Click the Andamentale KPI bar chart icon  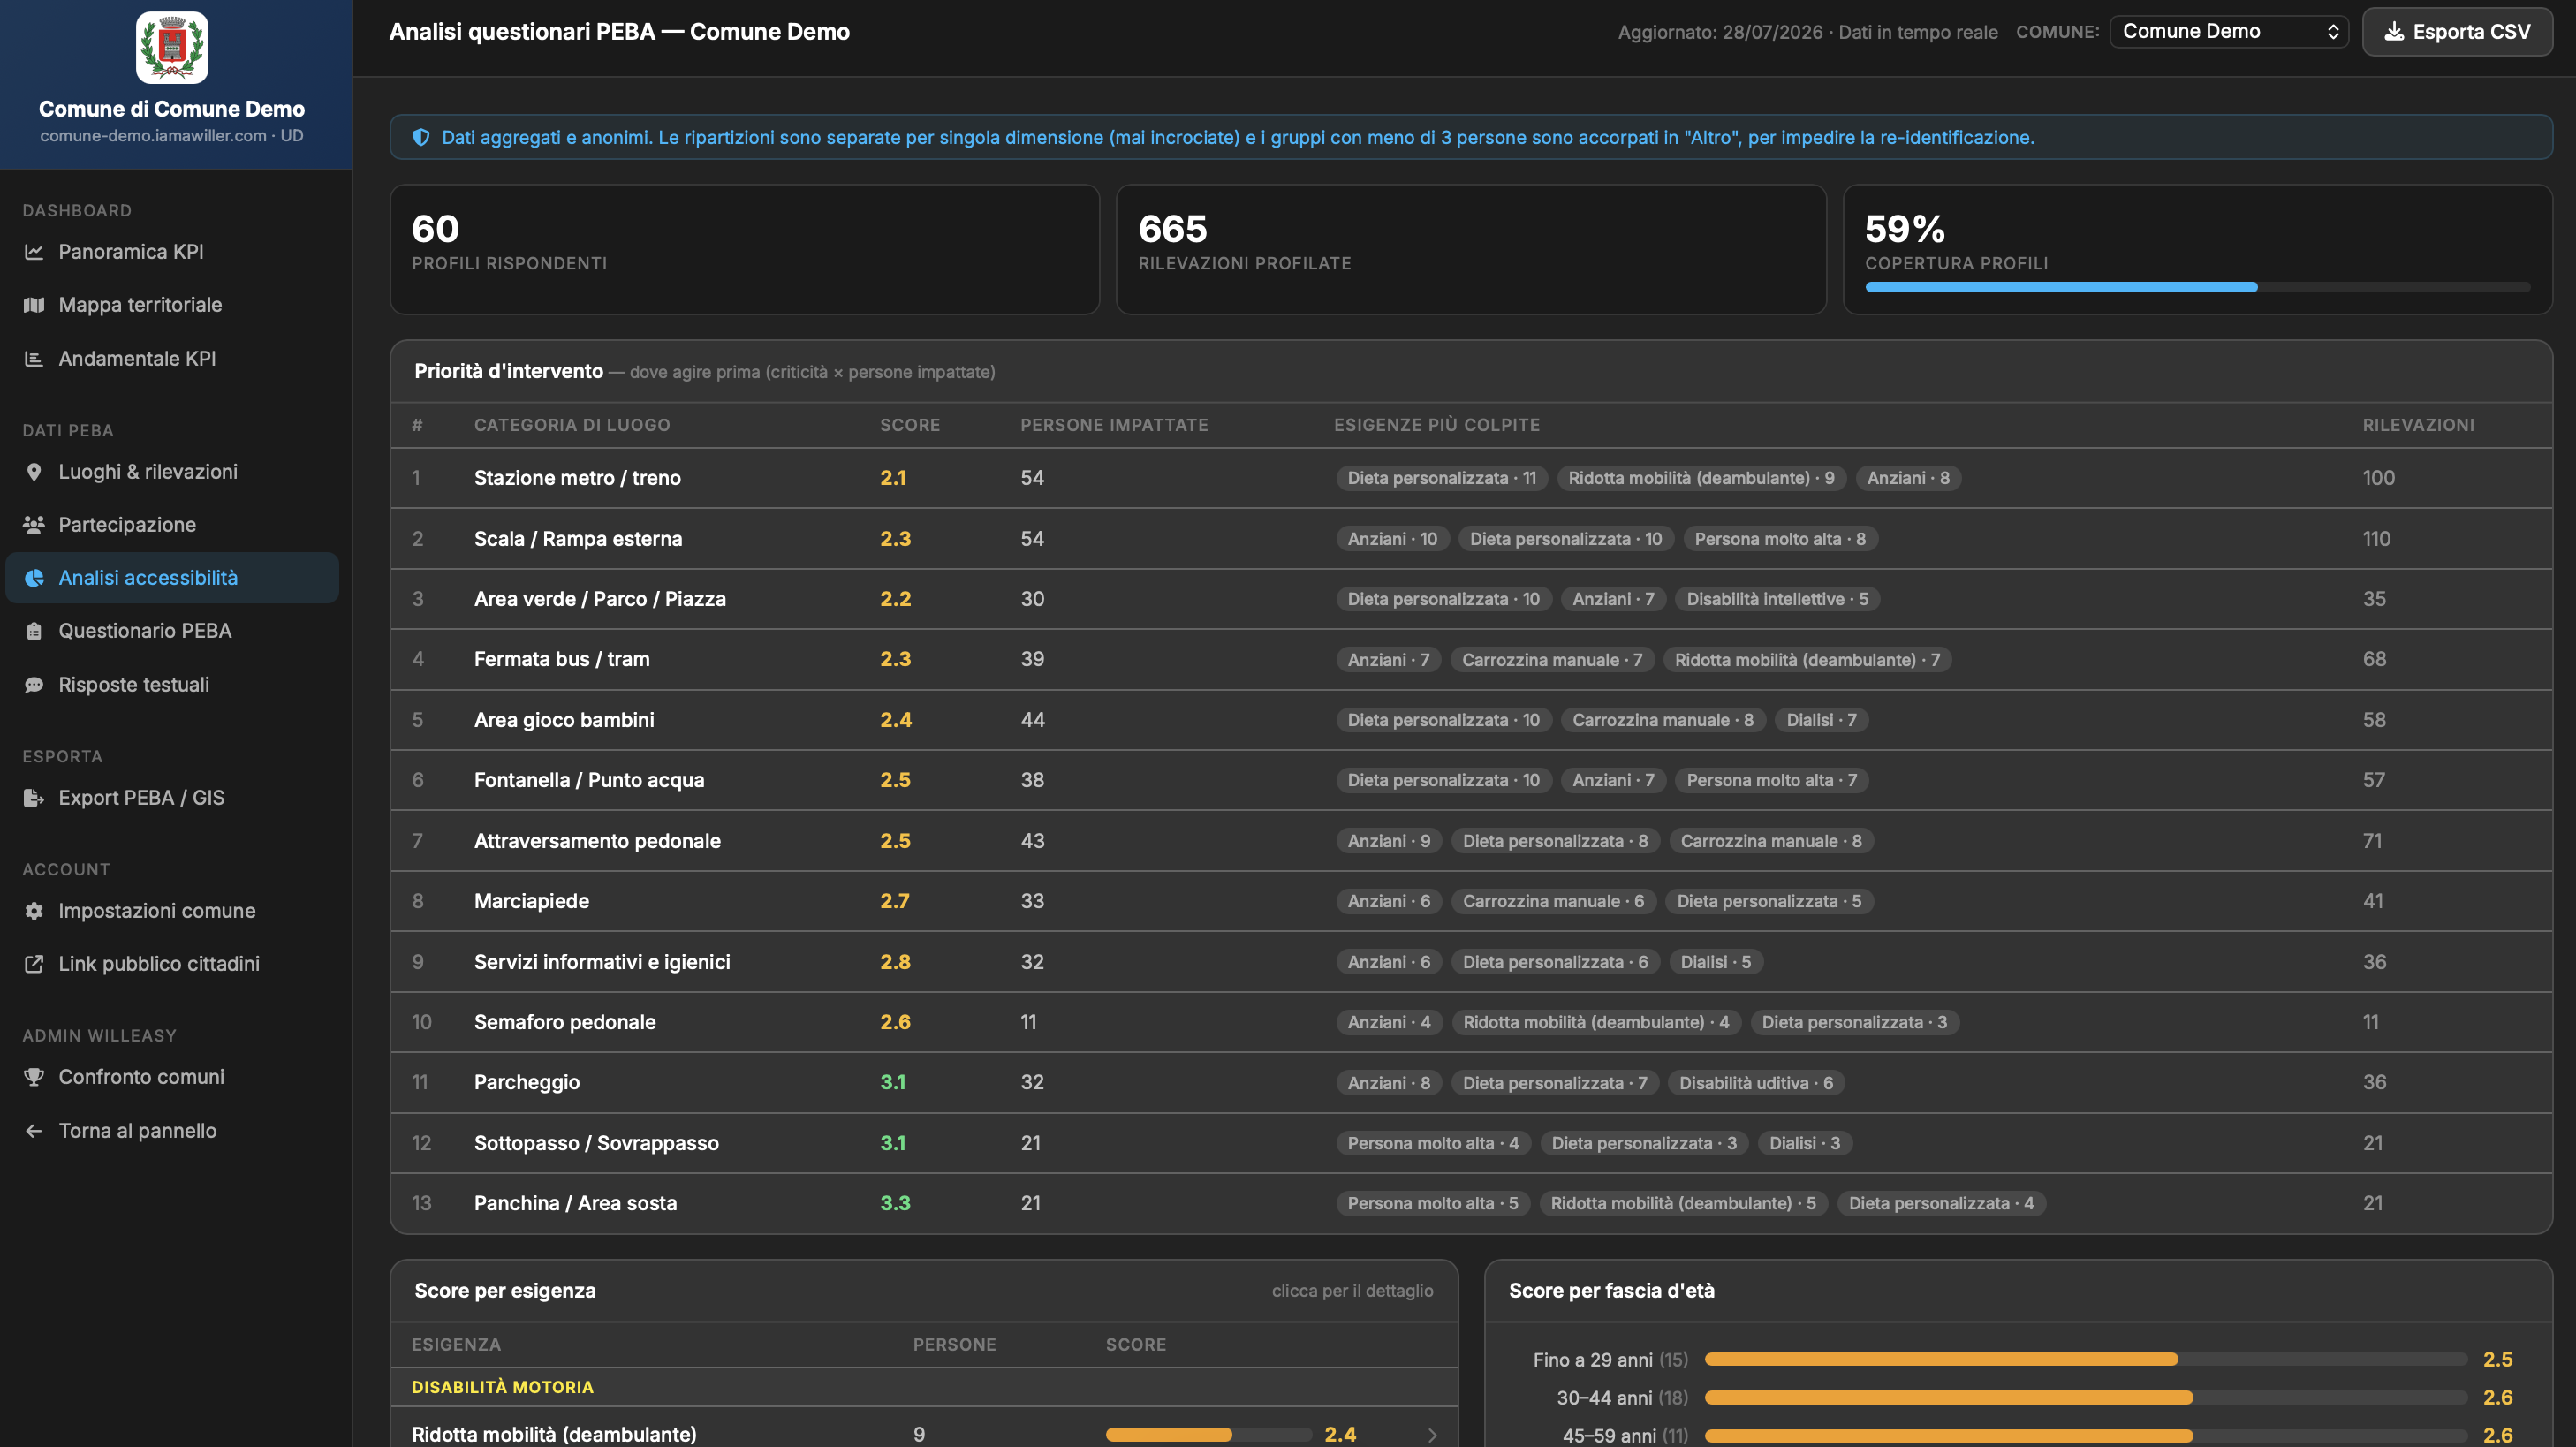pyautogui.click(x=34, y=359)
